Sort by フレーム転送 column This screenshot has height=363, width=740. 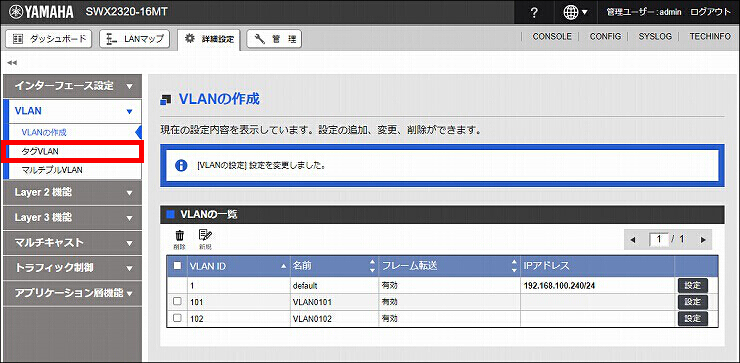449,266
